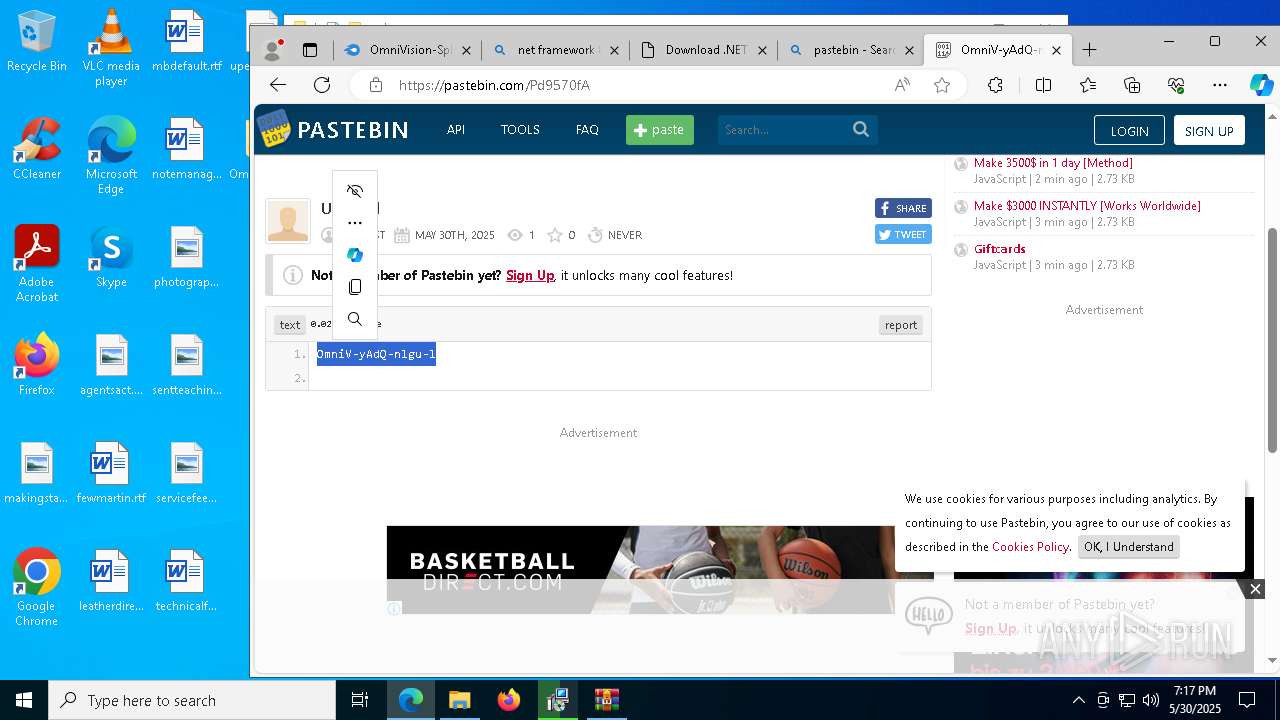
Task: Toggle Edge split screen view
Action: pos(1043,85)
